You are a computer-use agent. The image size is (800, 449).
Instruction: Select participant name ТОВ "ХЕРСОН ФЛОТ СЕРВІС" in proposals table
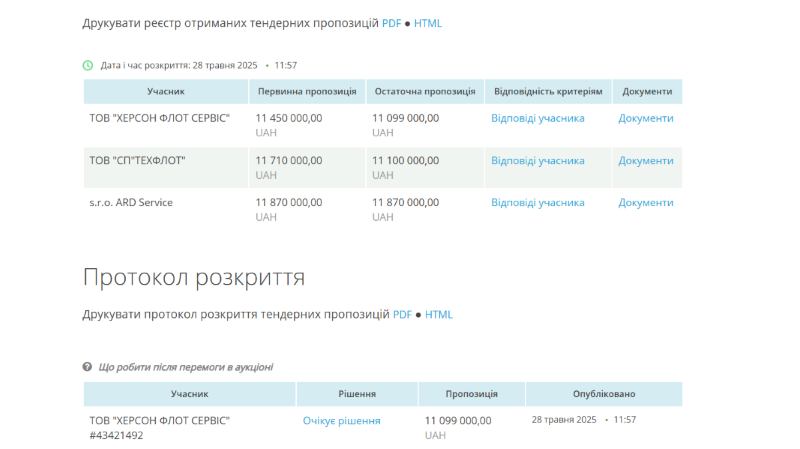[x=160, y=118]
